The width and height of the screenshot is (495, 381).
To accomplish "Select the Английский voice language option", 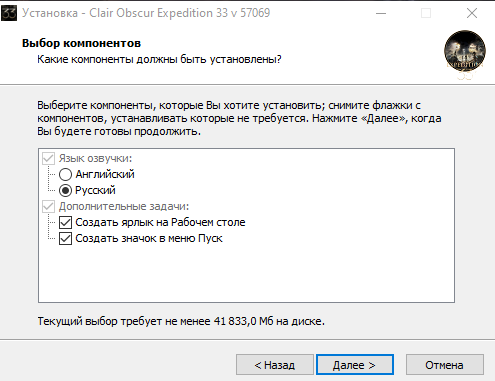I will point(97,174).
